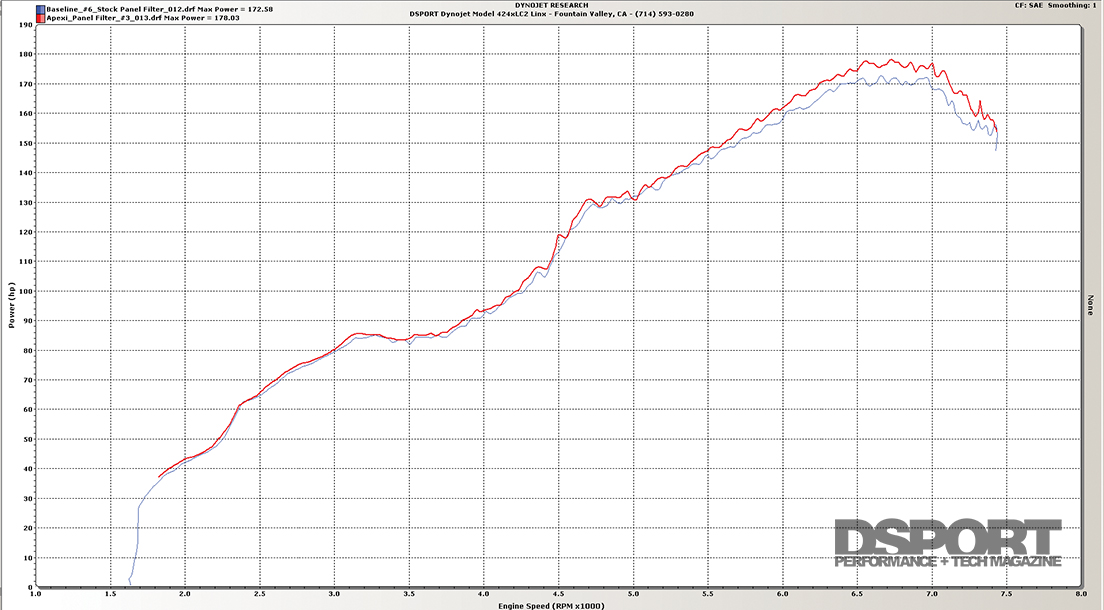Viewport: 1104px width, 610px height.
Task: Click the 1.0 tick on RPM axis
Action: [x=36, y=595]
